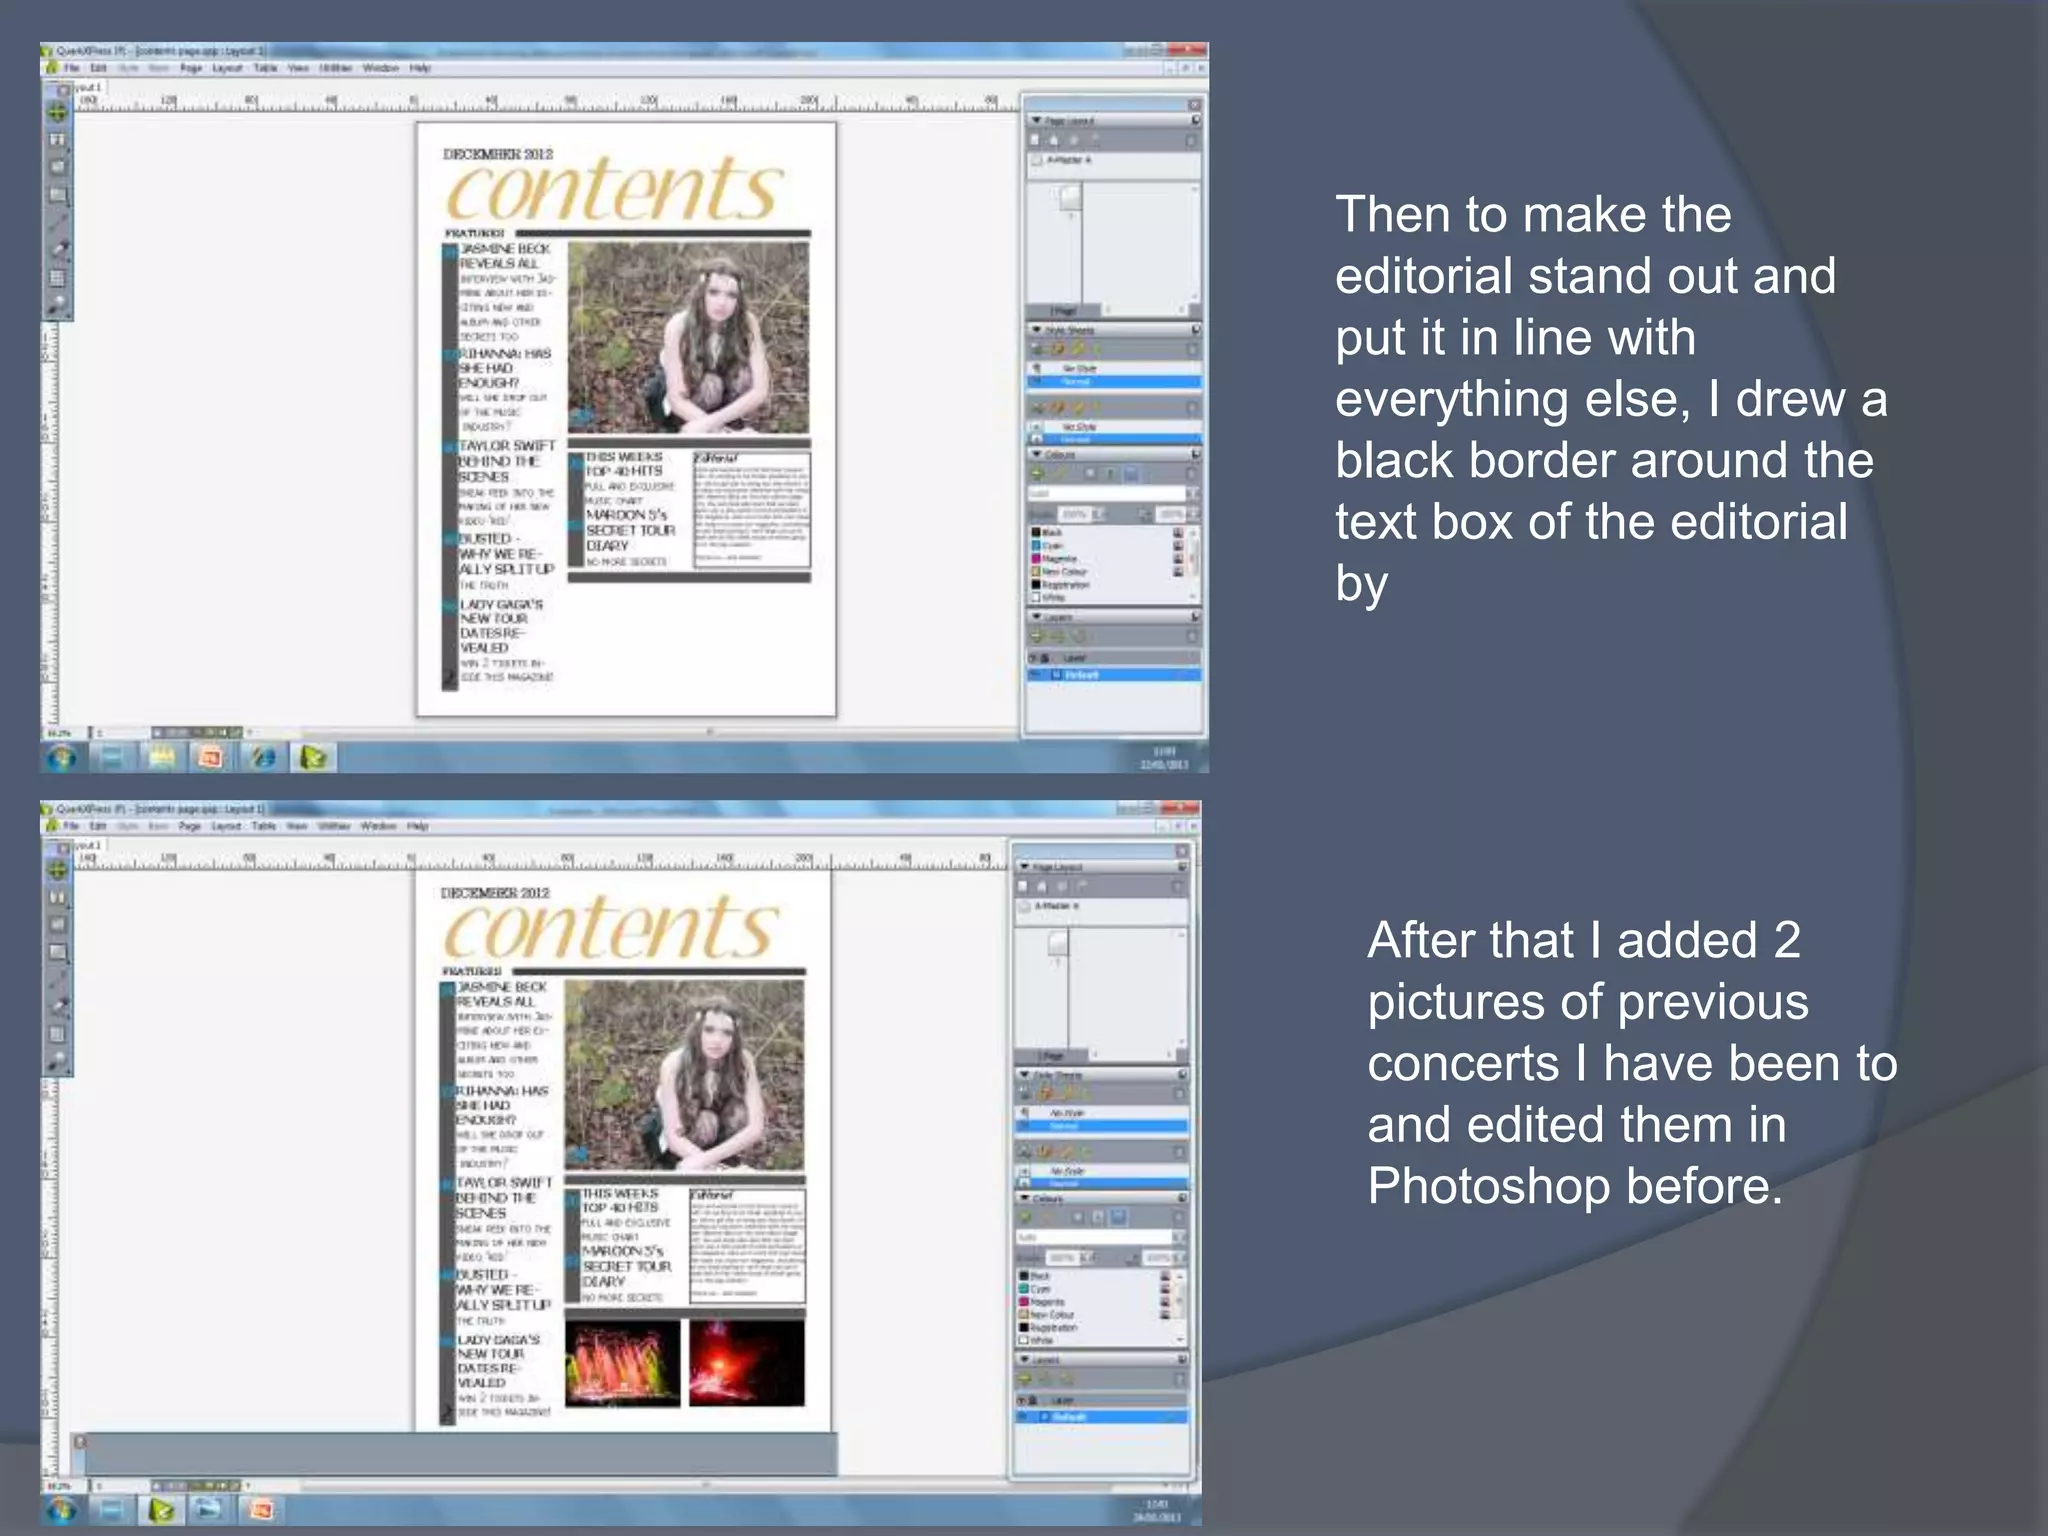Viewport: 2048px width, 1536px height.
Task: Click New Layer plus icon in top Layers palette
Action: pyautogui.click(x=1037, y=636)
